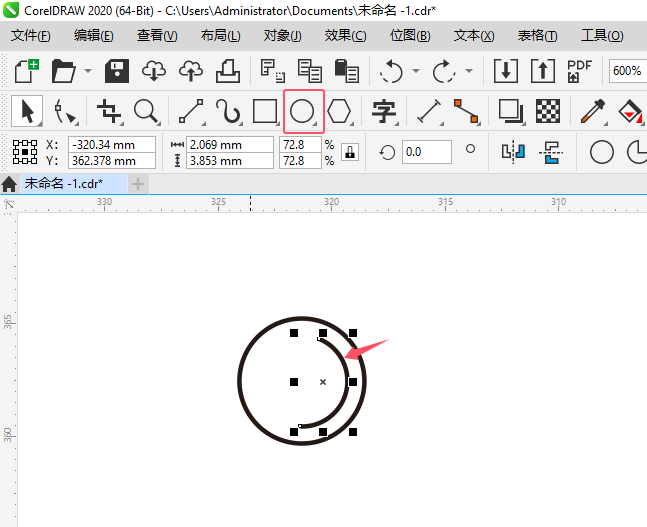647x527 pixels.
Task: Select the Rectangle tool
Action: [x=265, y=111]
